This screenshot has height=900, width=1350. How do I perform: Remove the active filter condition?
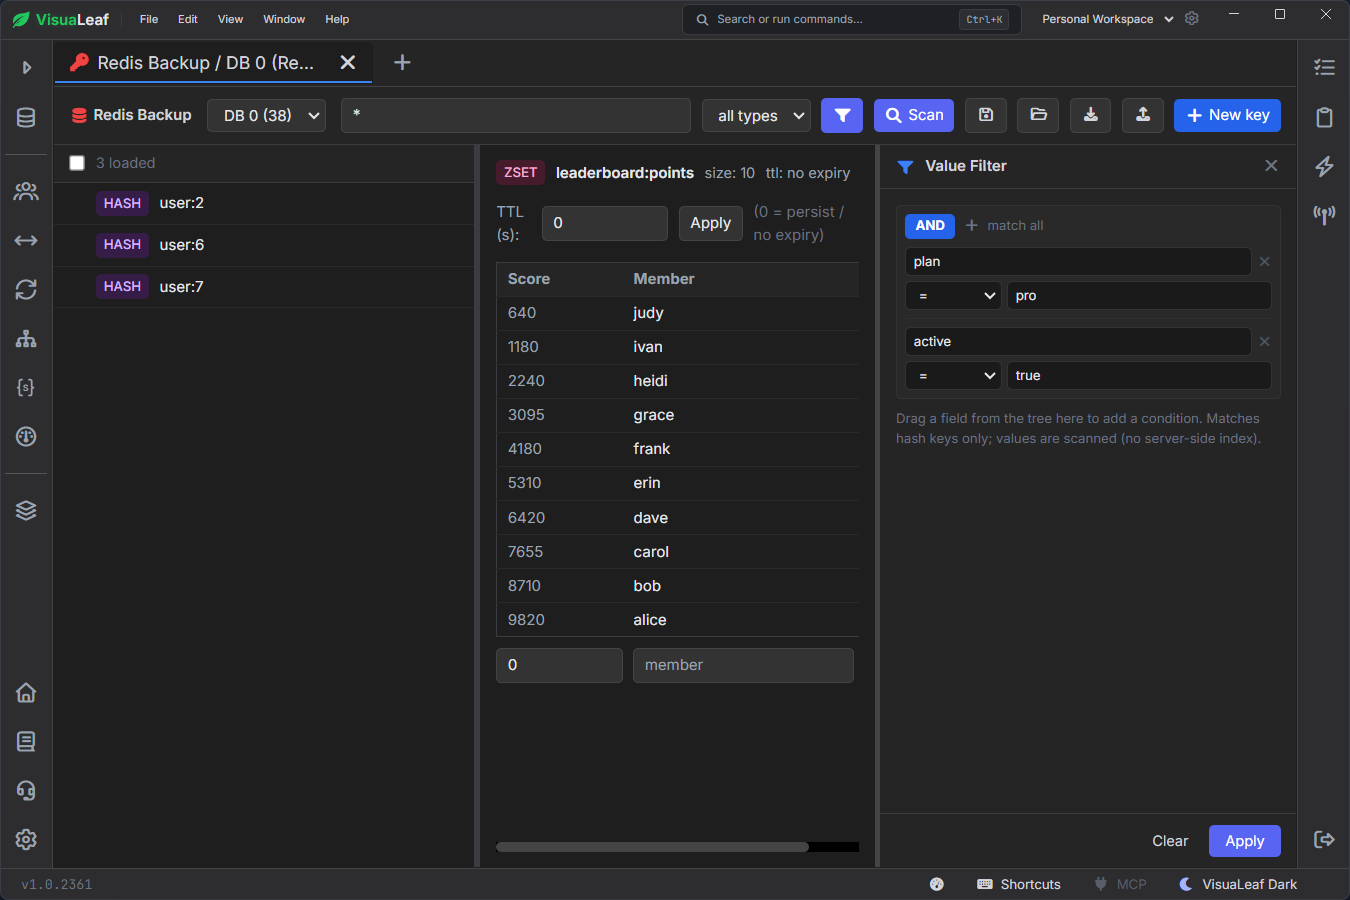pos(1264,341)
